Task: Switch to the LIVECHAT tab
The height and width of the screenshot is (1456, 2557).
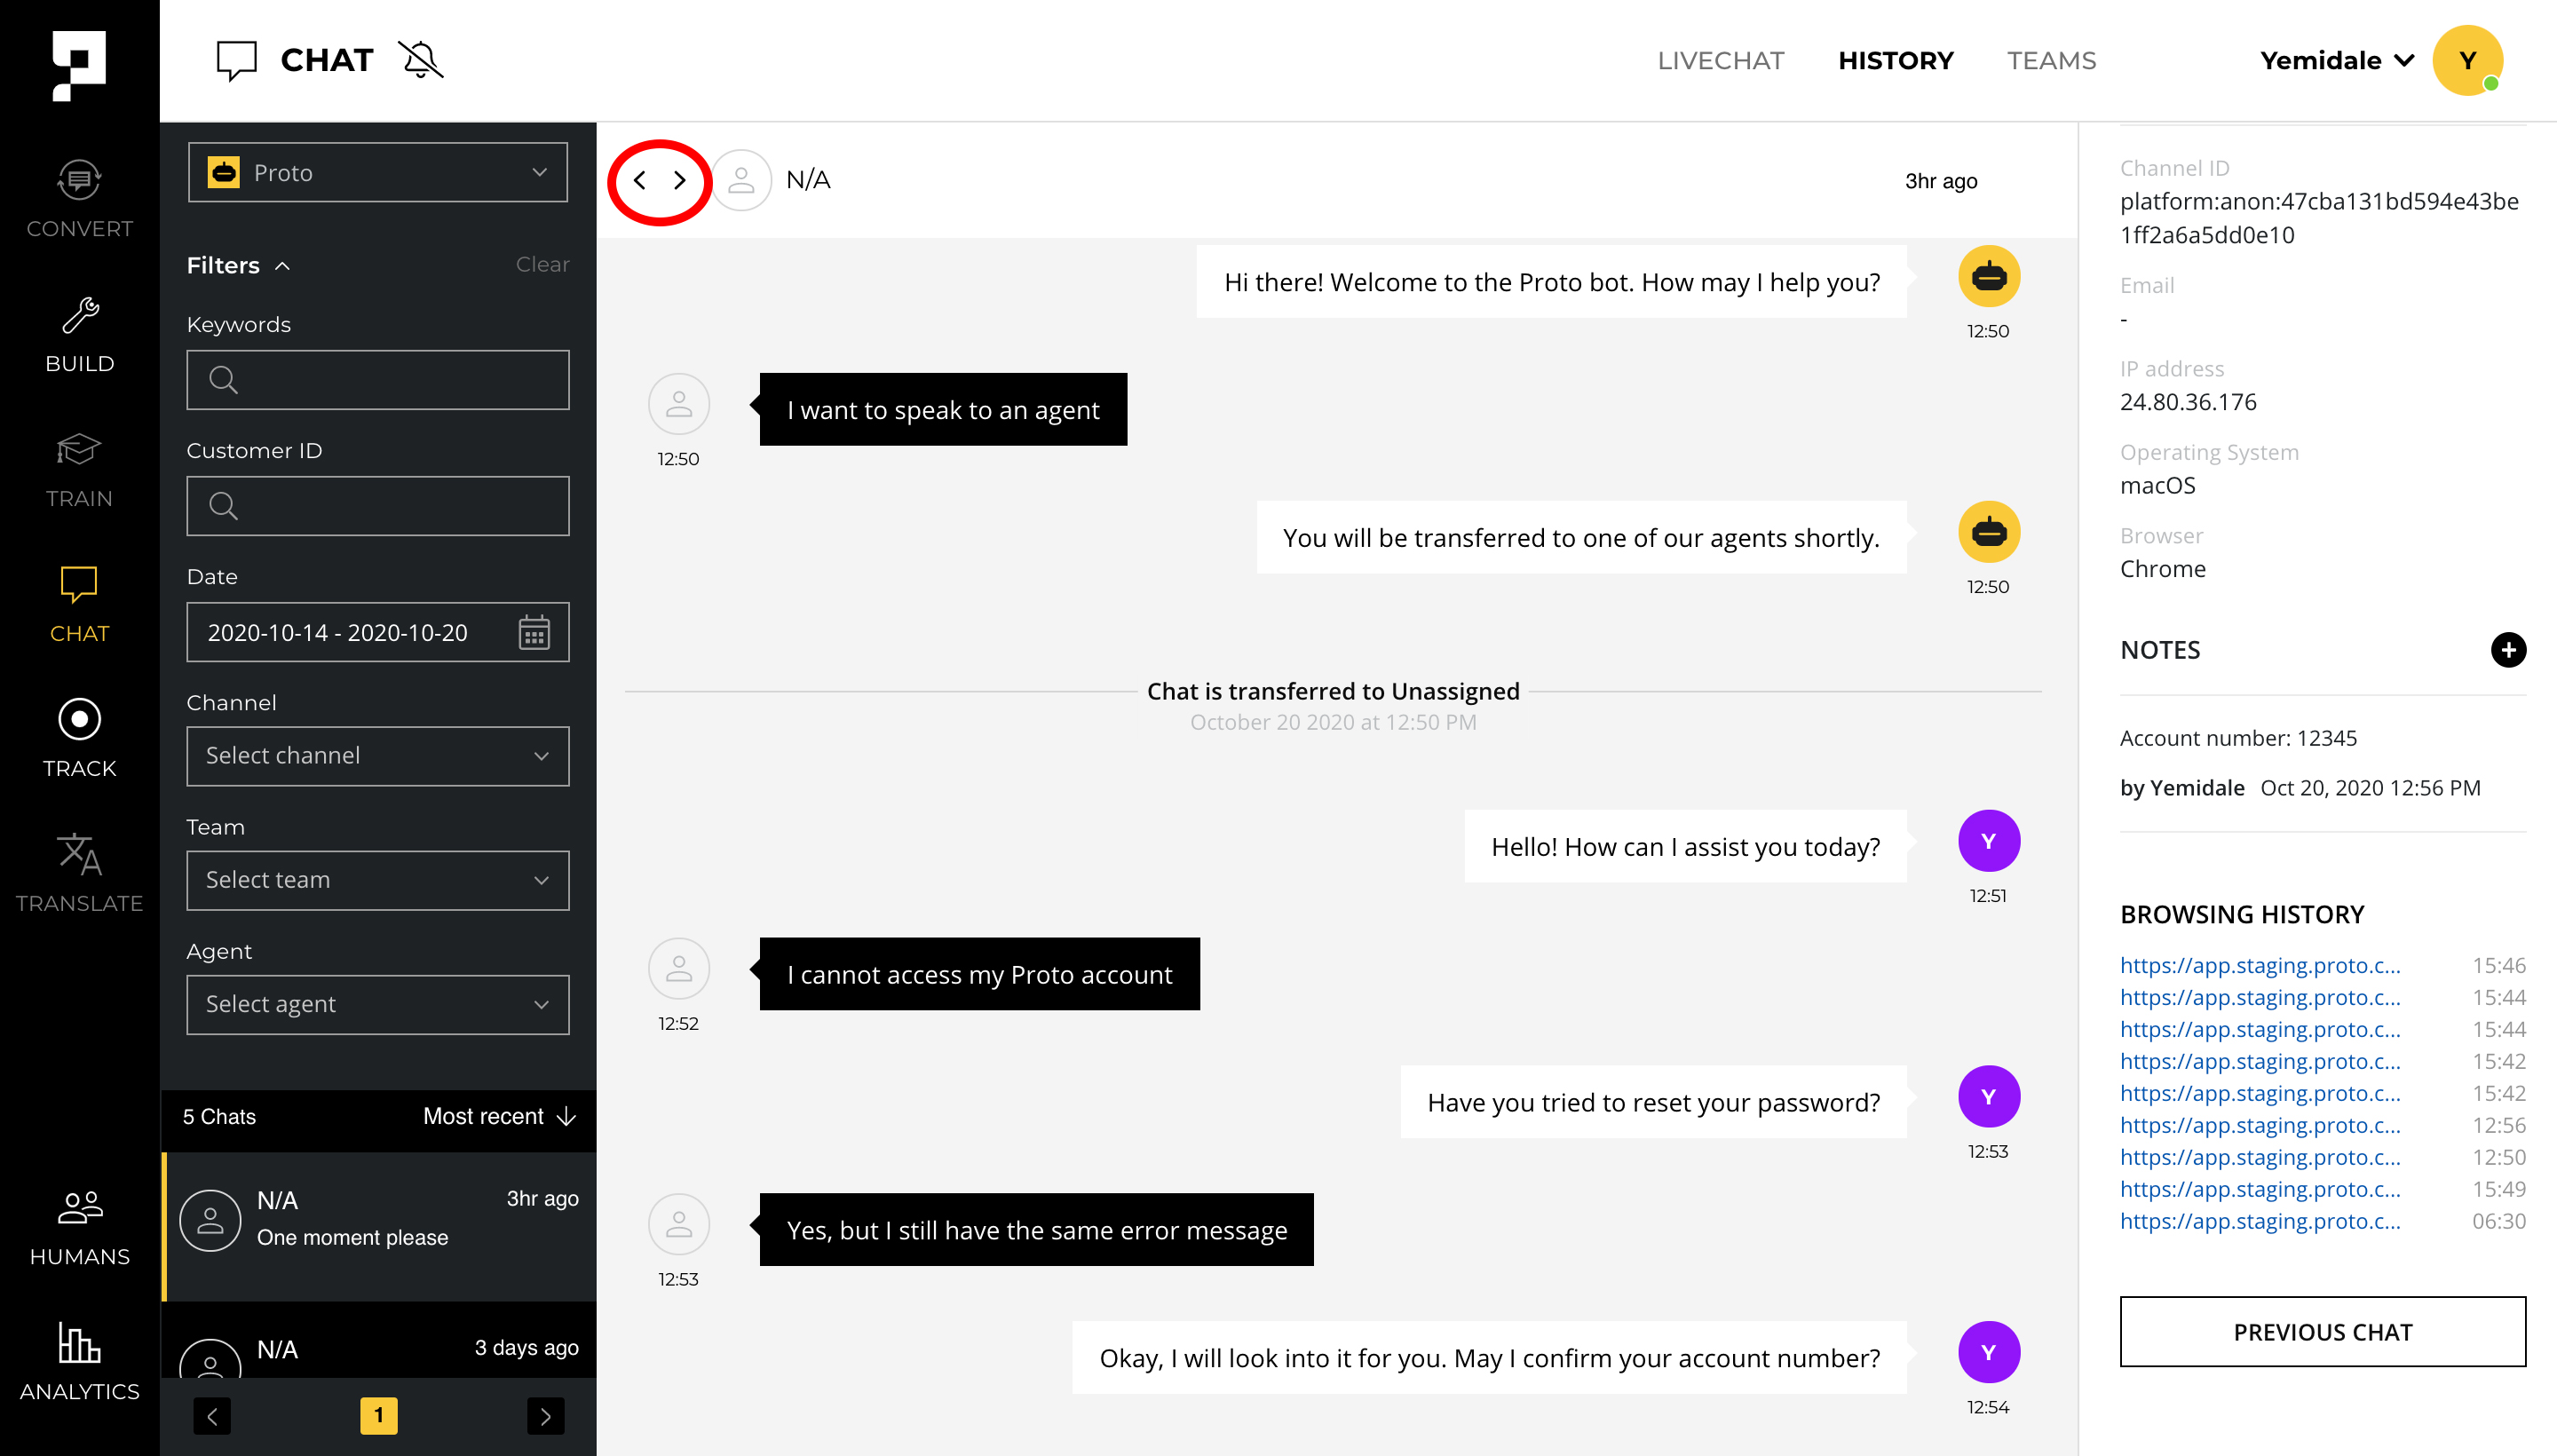Action: pyautogui.click(x=1720, y=60)
